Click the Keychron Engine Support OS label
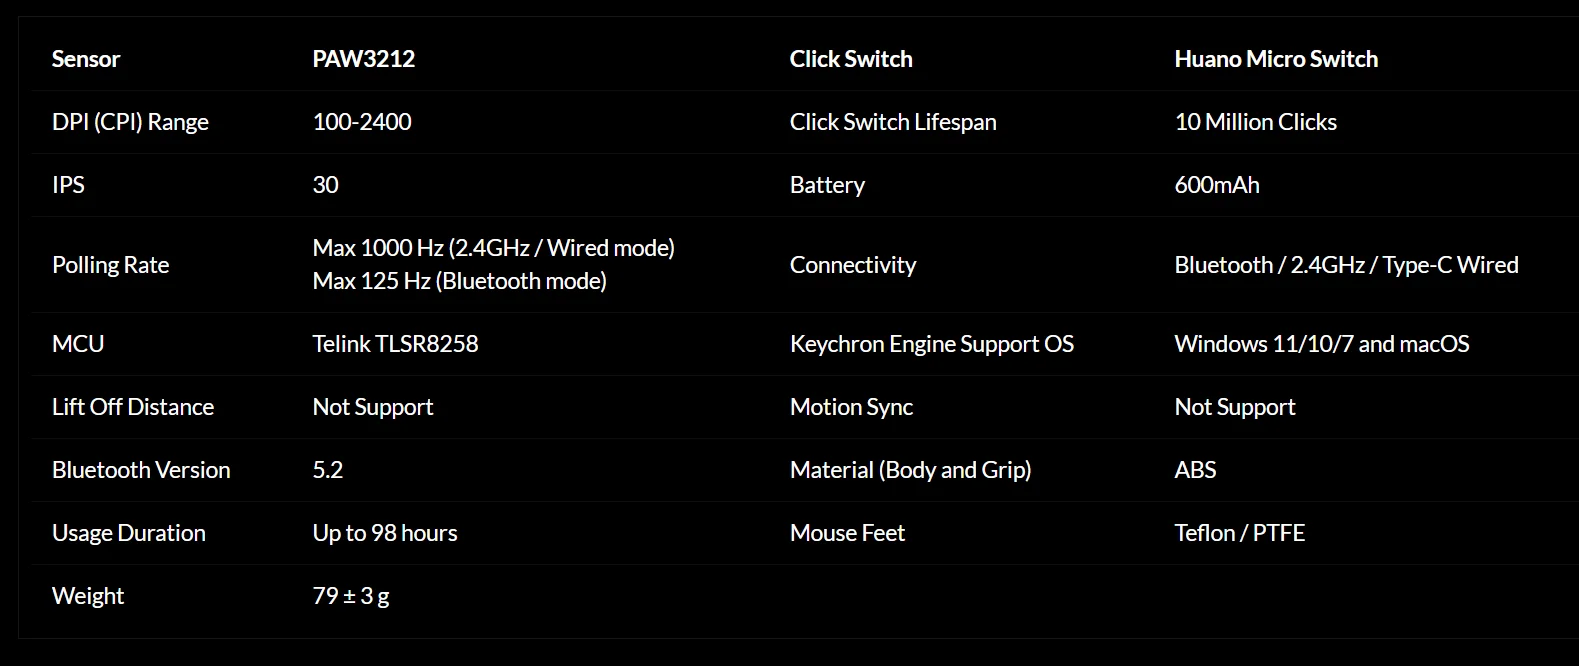The width and height of the screenshot is (1579, 666). click(x=931, y=344)
